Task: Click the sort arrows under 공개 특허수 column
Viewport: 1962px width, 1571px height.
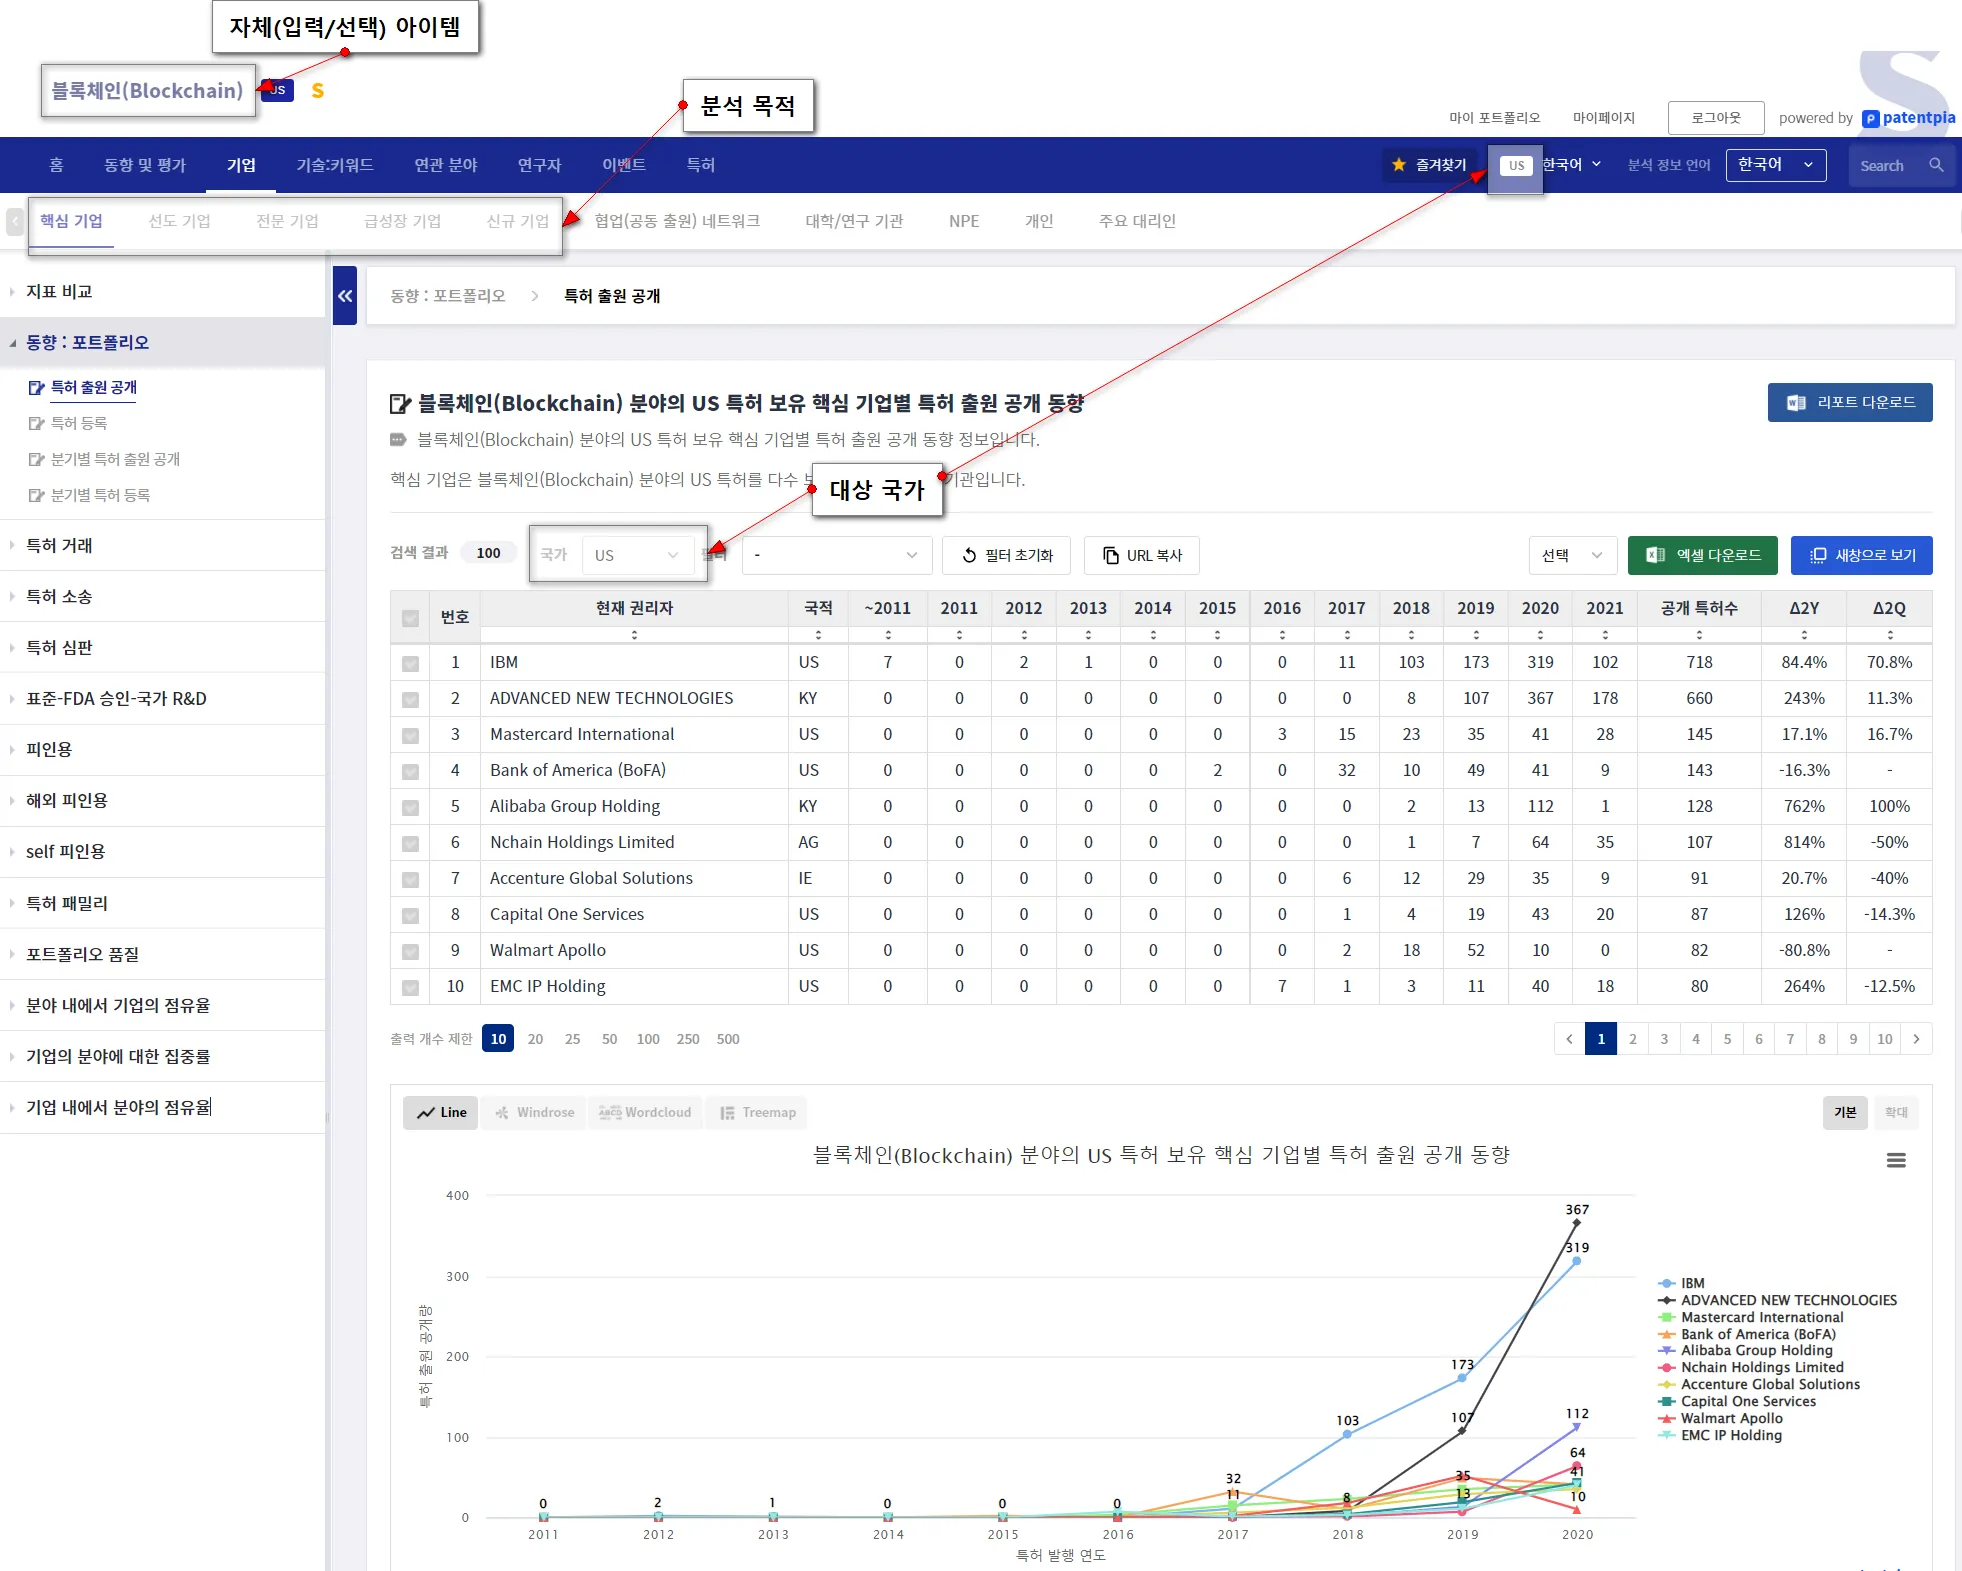Action: tap(1699, 635)
